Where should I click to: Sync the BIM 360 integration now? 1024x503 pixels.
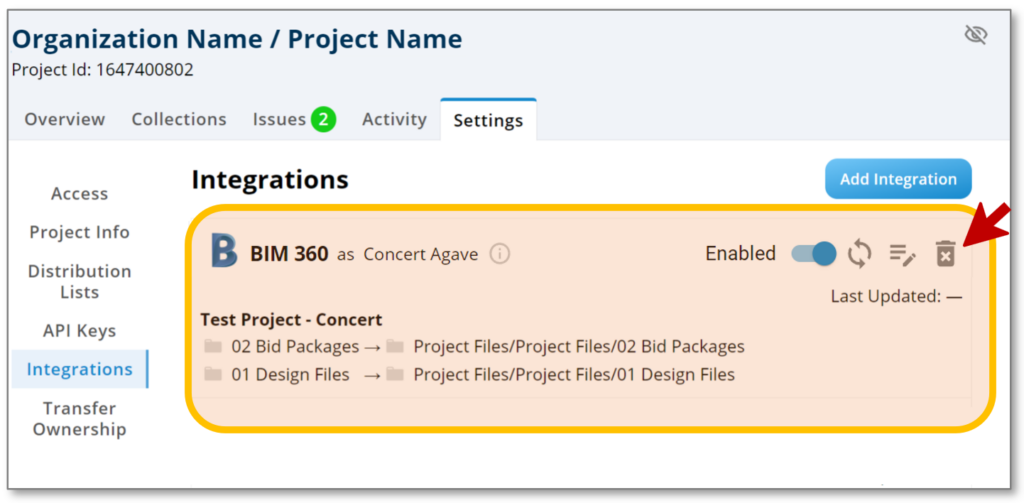859,254
